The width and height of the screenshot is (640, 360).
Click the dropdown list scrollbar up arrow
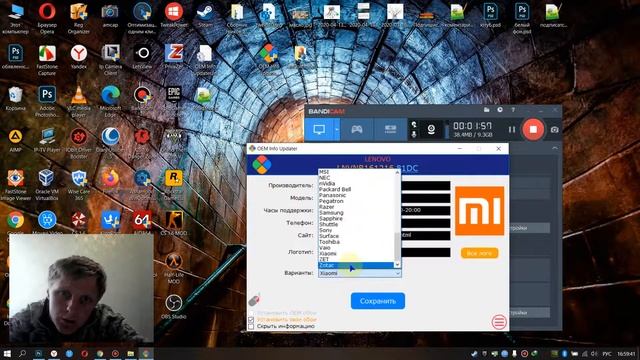397,173
